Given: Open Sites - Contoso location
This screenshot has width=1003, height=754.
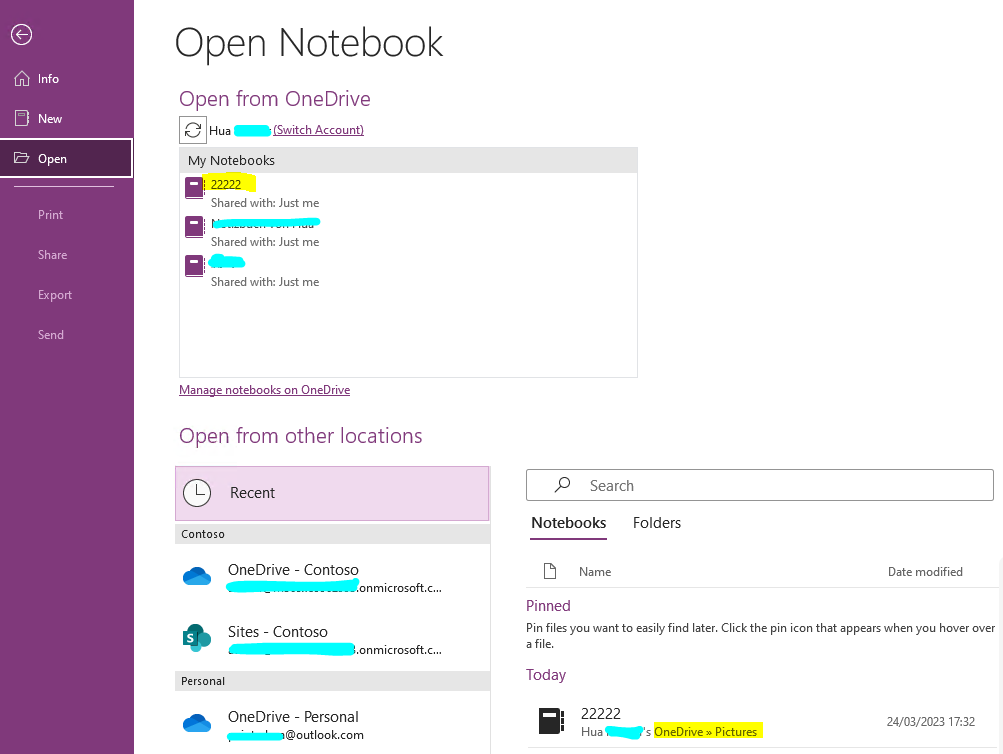Looking at the screenshot, I should (332, 640).
